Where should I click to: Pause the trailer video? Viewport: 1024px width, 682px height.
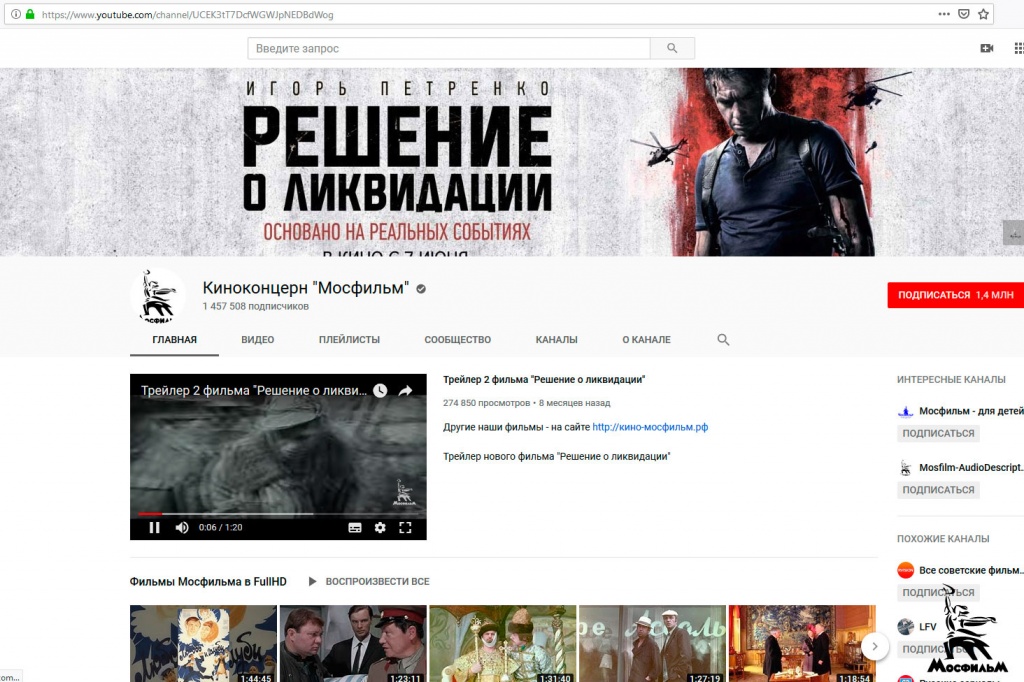154,527
